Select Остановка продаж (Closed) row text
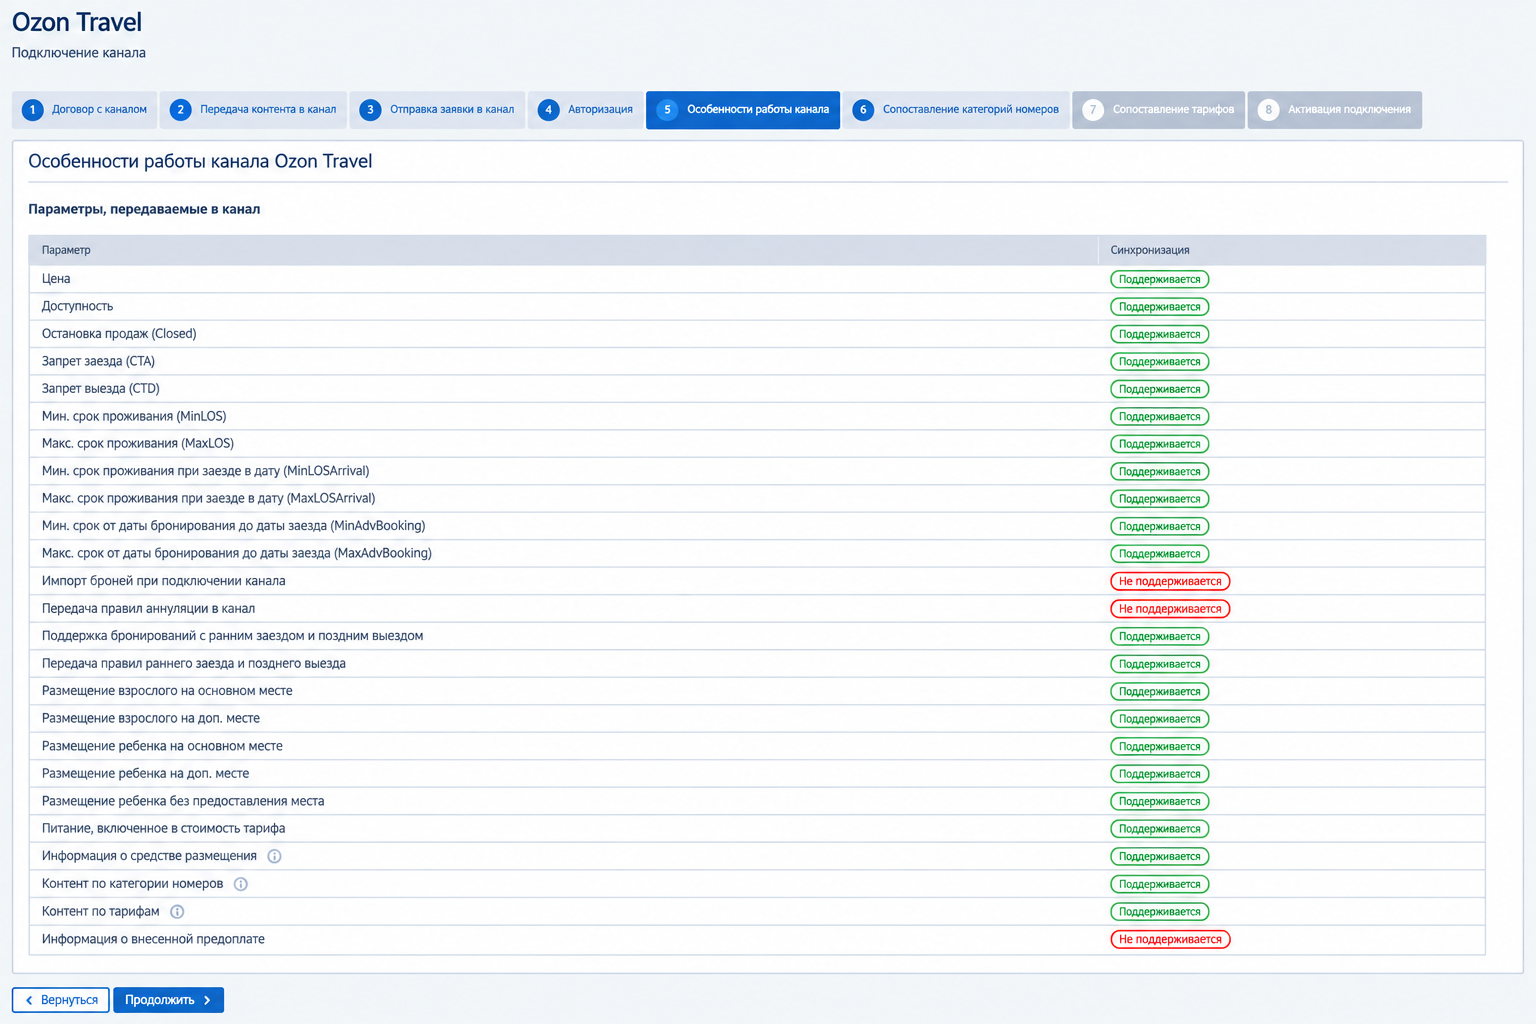 tap(119, 334)
